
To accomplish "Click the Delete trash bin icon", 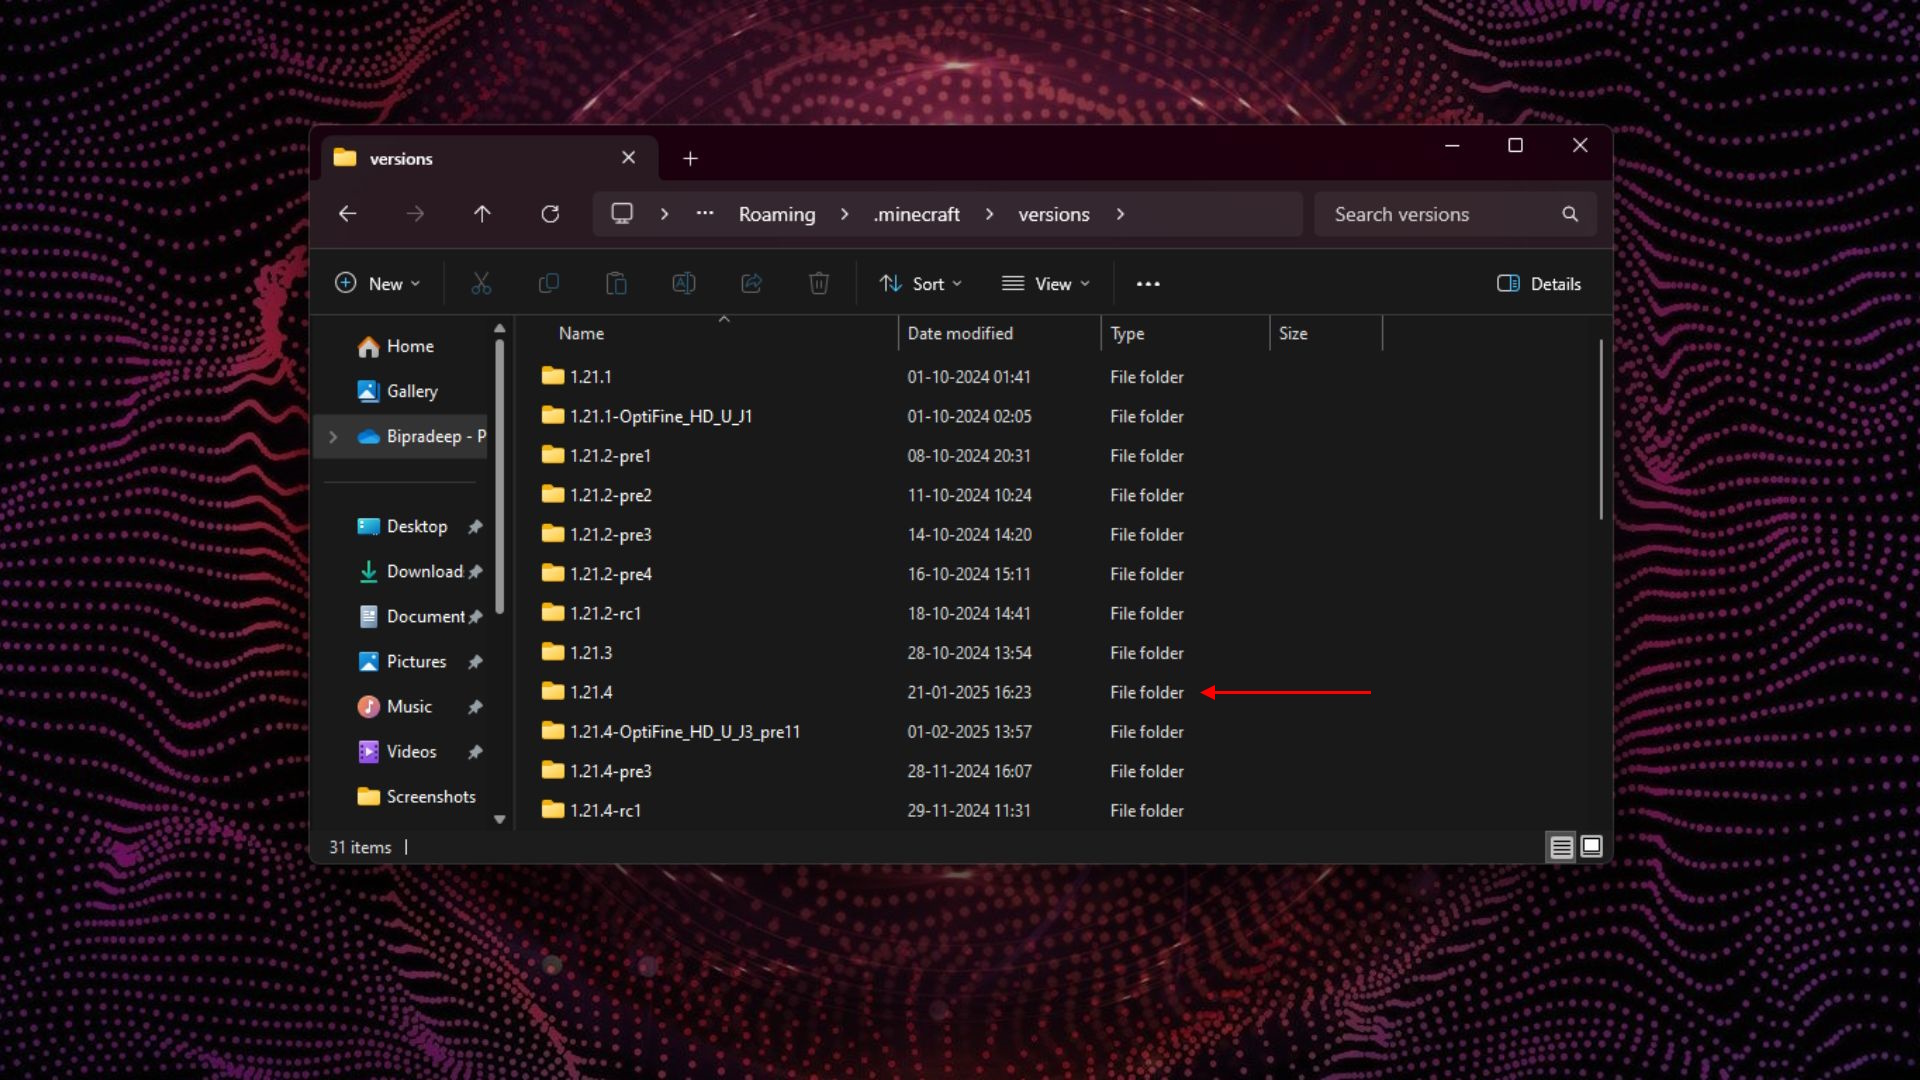I will 819,284.
